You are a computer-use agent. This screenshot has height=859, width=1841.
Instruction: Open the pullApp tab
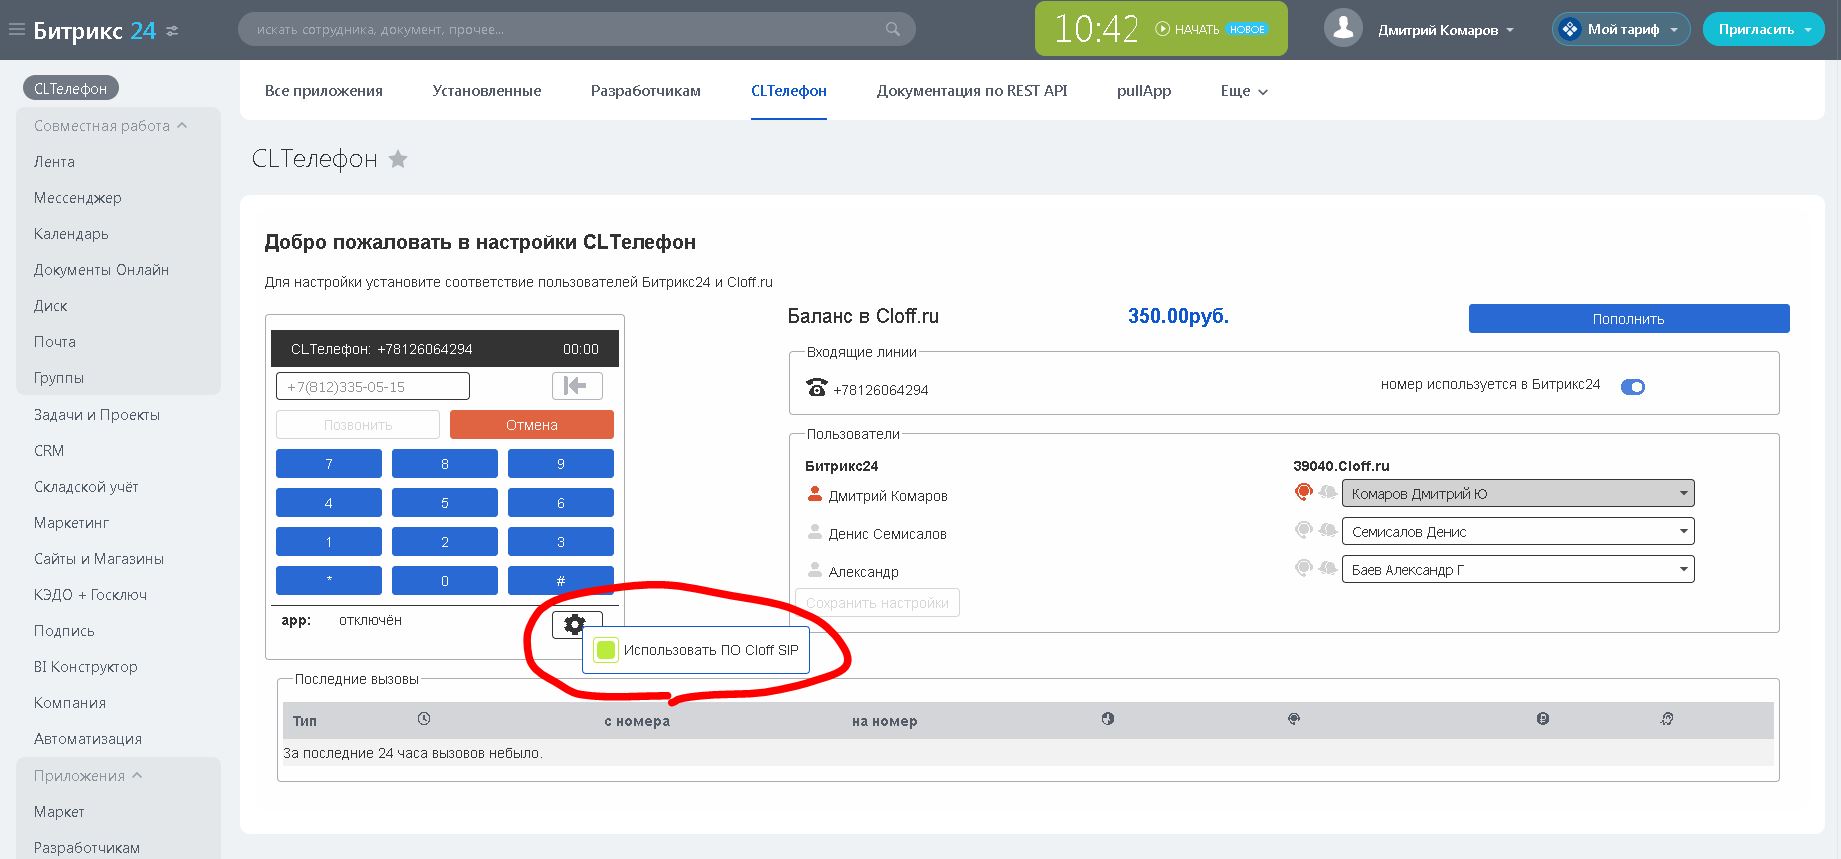pos(1144,91)
